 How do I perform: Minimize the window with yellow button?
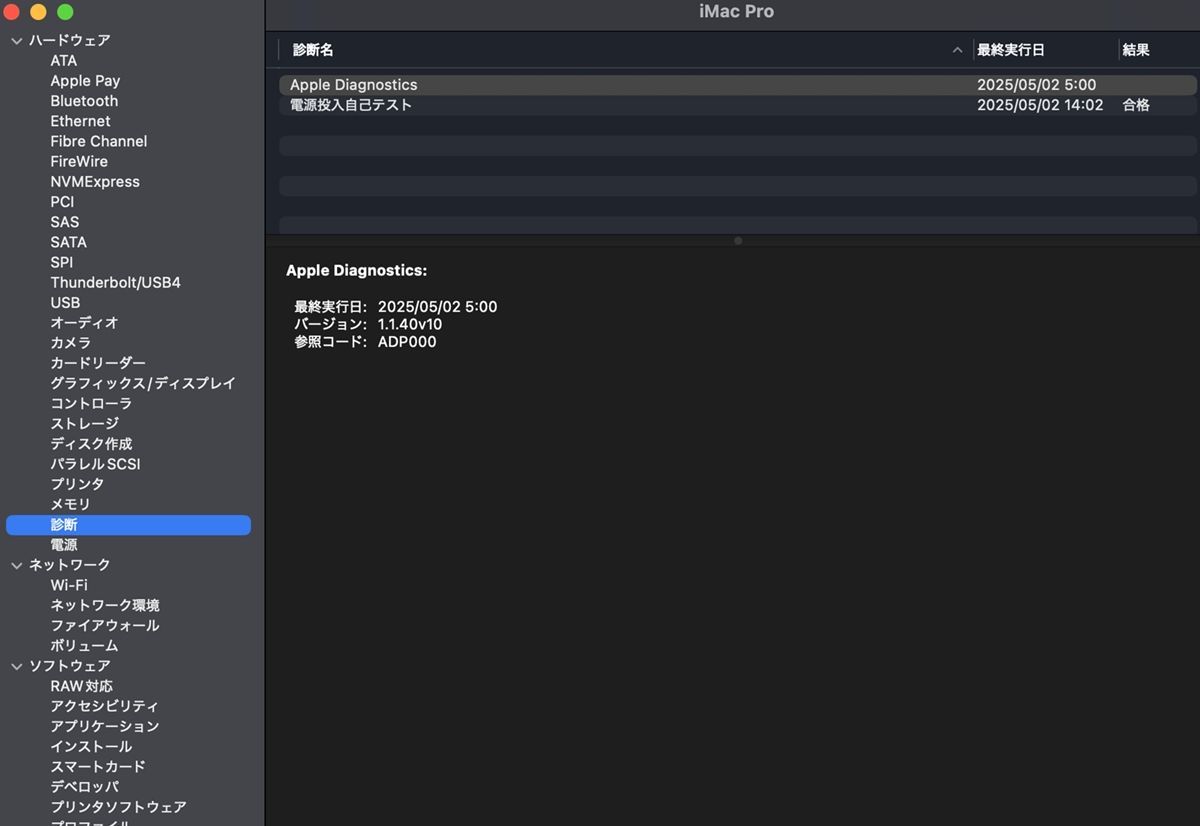39,12
